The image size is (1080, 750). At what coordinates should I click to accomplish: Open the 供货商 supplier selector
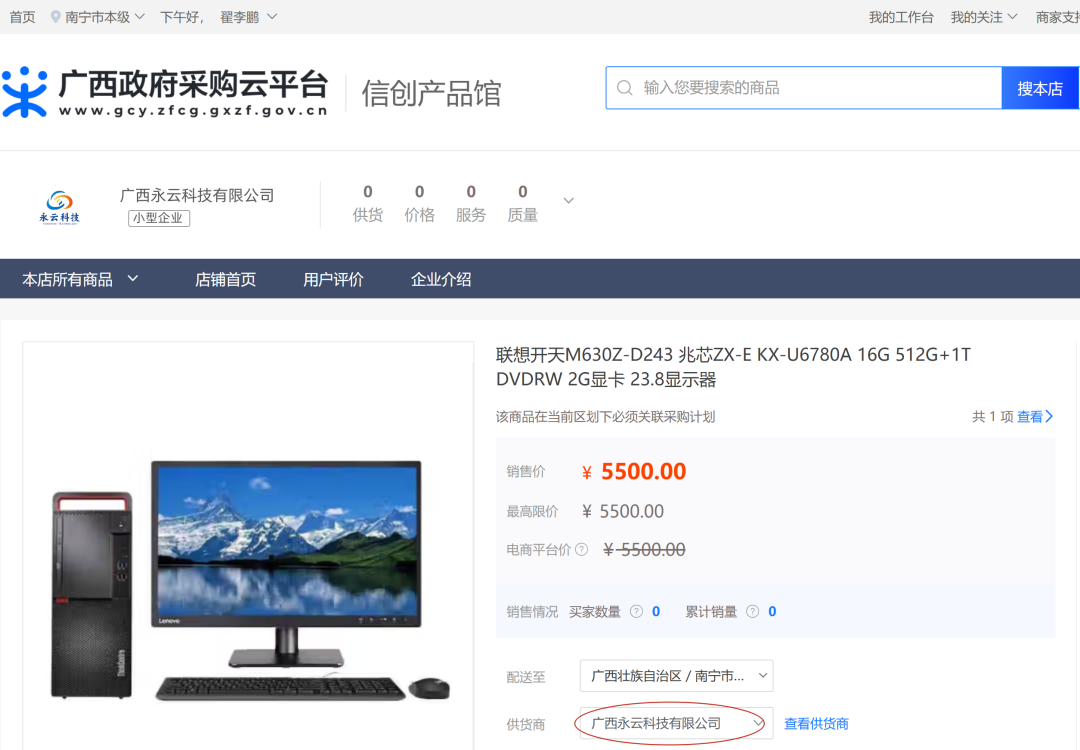(x=673, y=723)
